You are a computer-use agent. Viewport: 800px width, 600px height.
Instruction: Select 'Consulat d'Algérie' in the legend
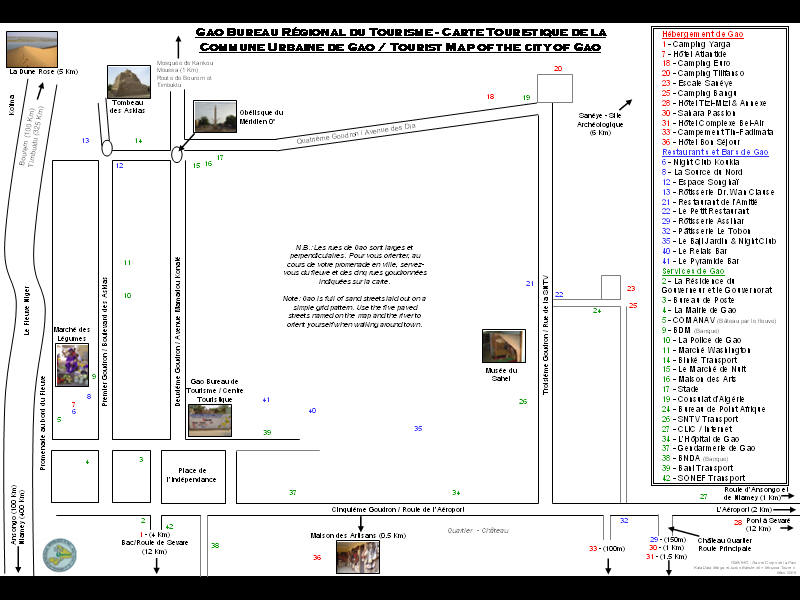pyautogui.click(x=703, y=399)
